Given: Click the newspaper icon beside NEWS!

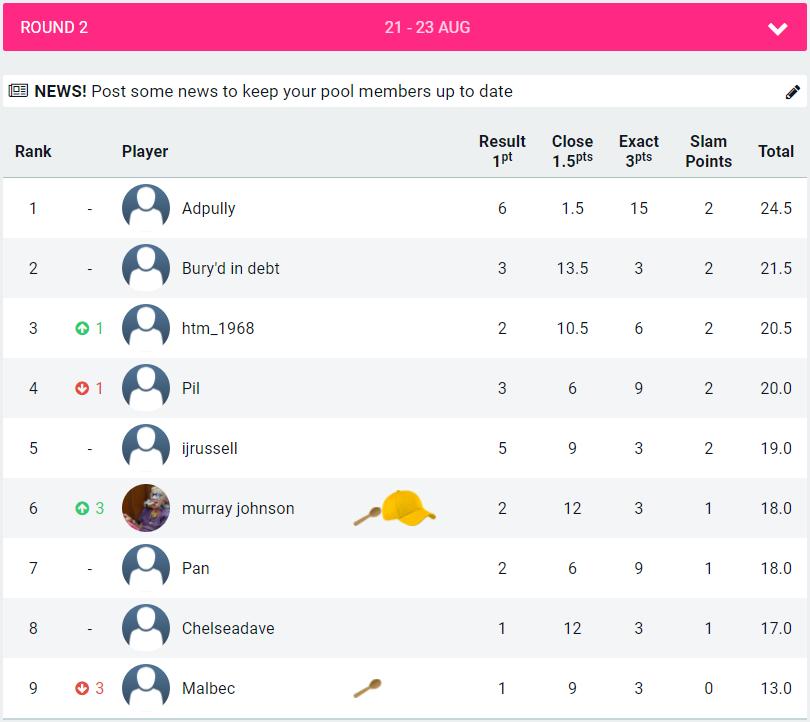Looking at the screenshot, I should click(18, 91).
